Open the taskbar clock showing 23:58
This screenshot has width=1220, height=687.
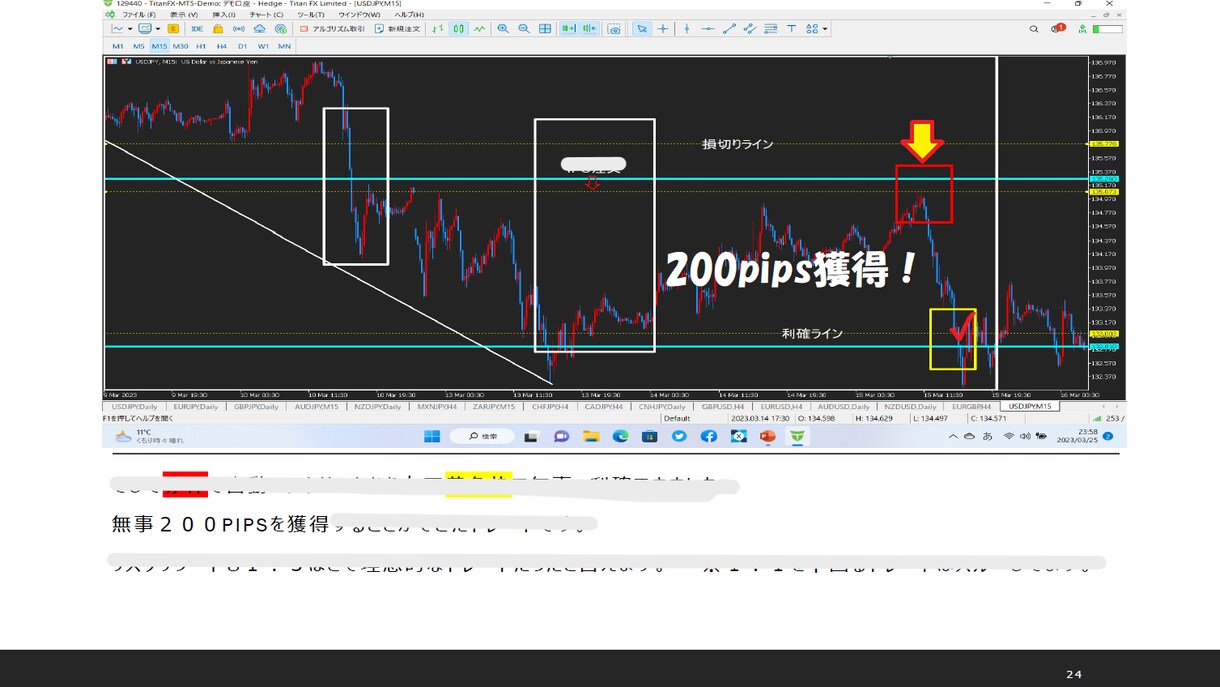1077,436
